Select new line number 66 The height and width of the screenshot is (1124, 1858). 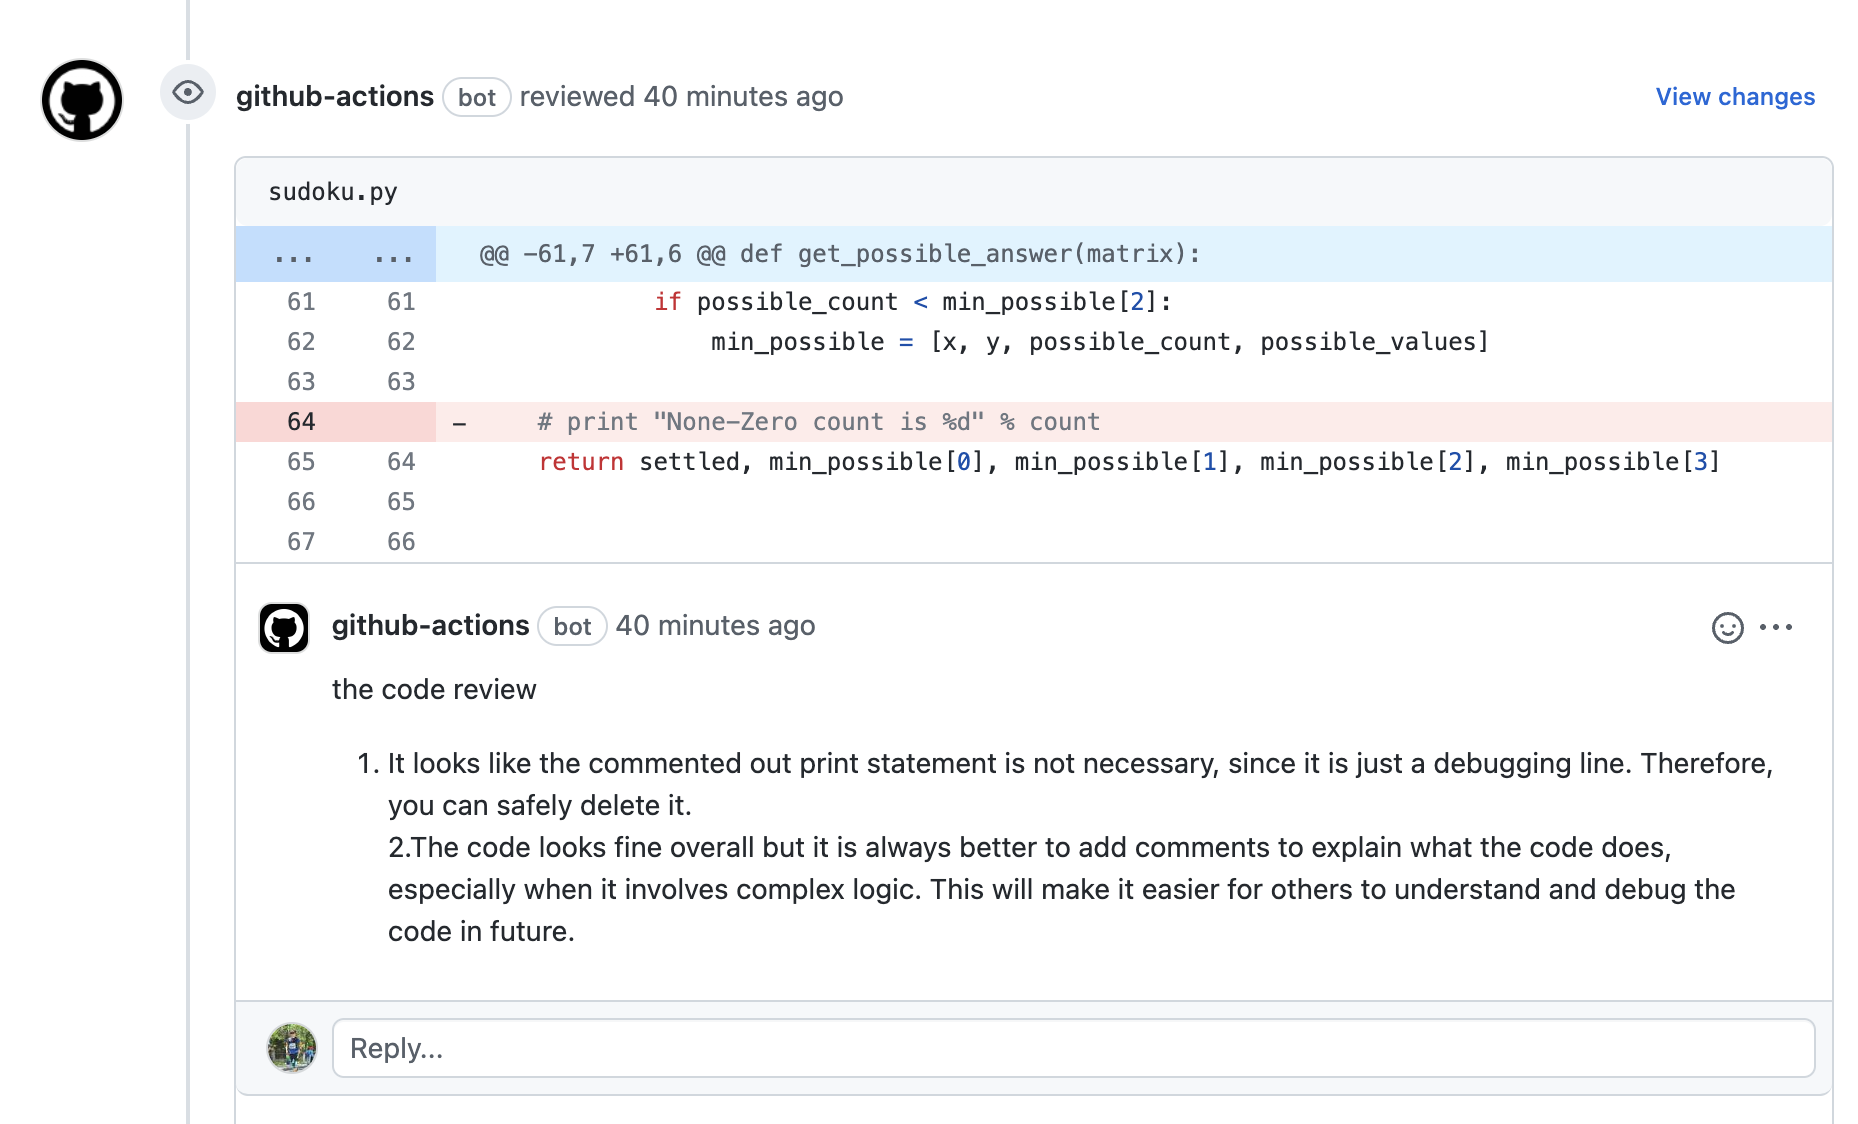[401, 542]
